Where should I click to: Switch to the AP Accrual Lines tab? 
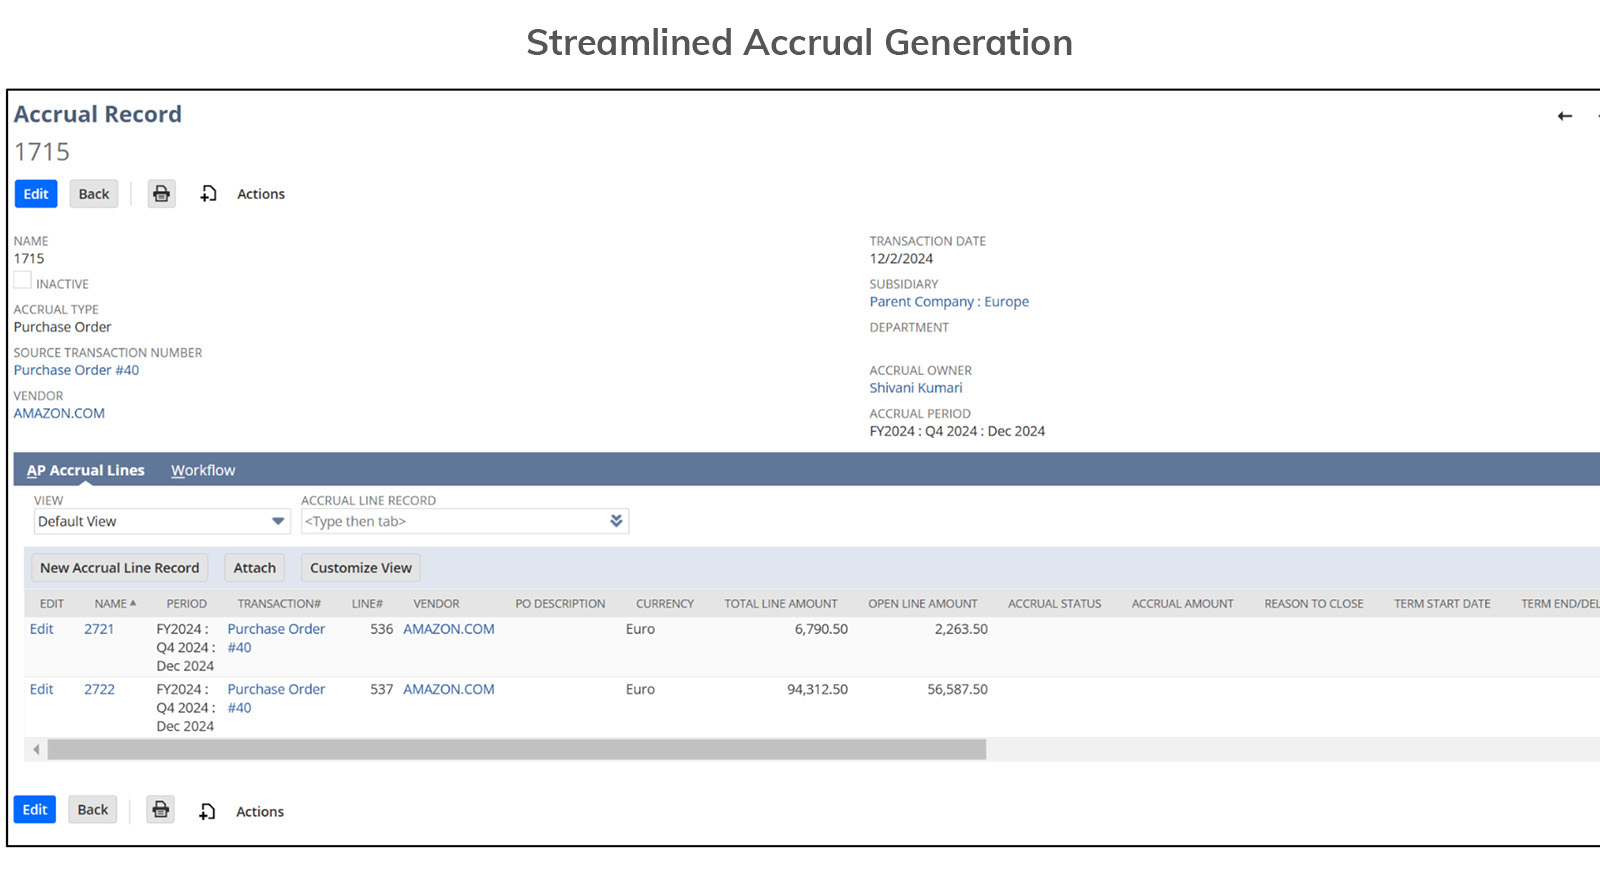click(86, 470)
